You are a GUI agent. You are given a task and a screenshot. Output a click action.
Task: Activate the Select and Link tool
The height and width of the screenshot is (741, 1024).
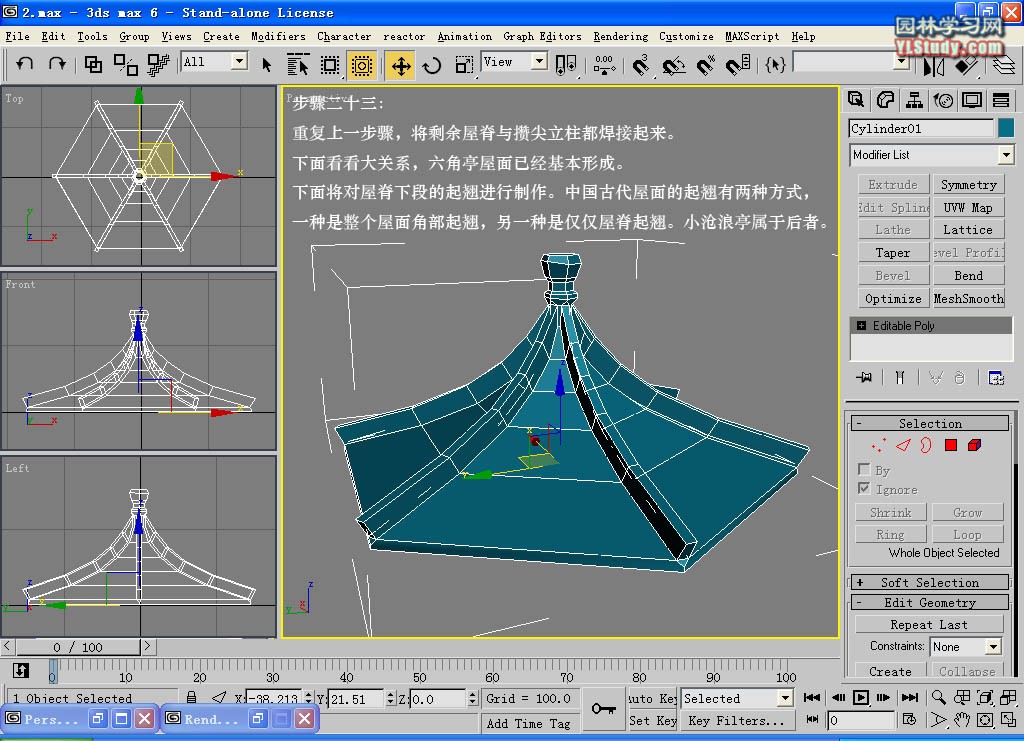click(93, 64)
